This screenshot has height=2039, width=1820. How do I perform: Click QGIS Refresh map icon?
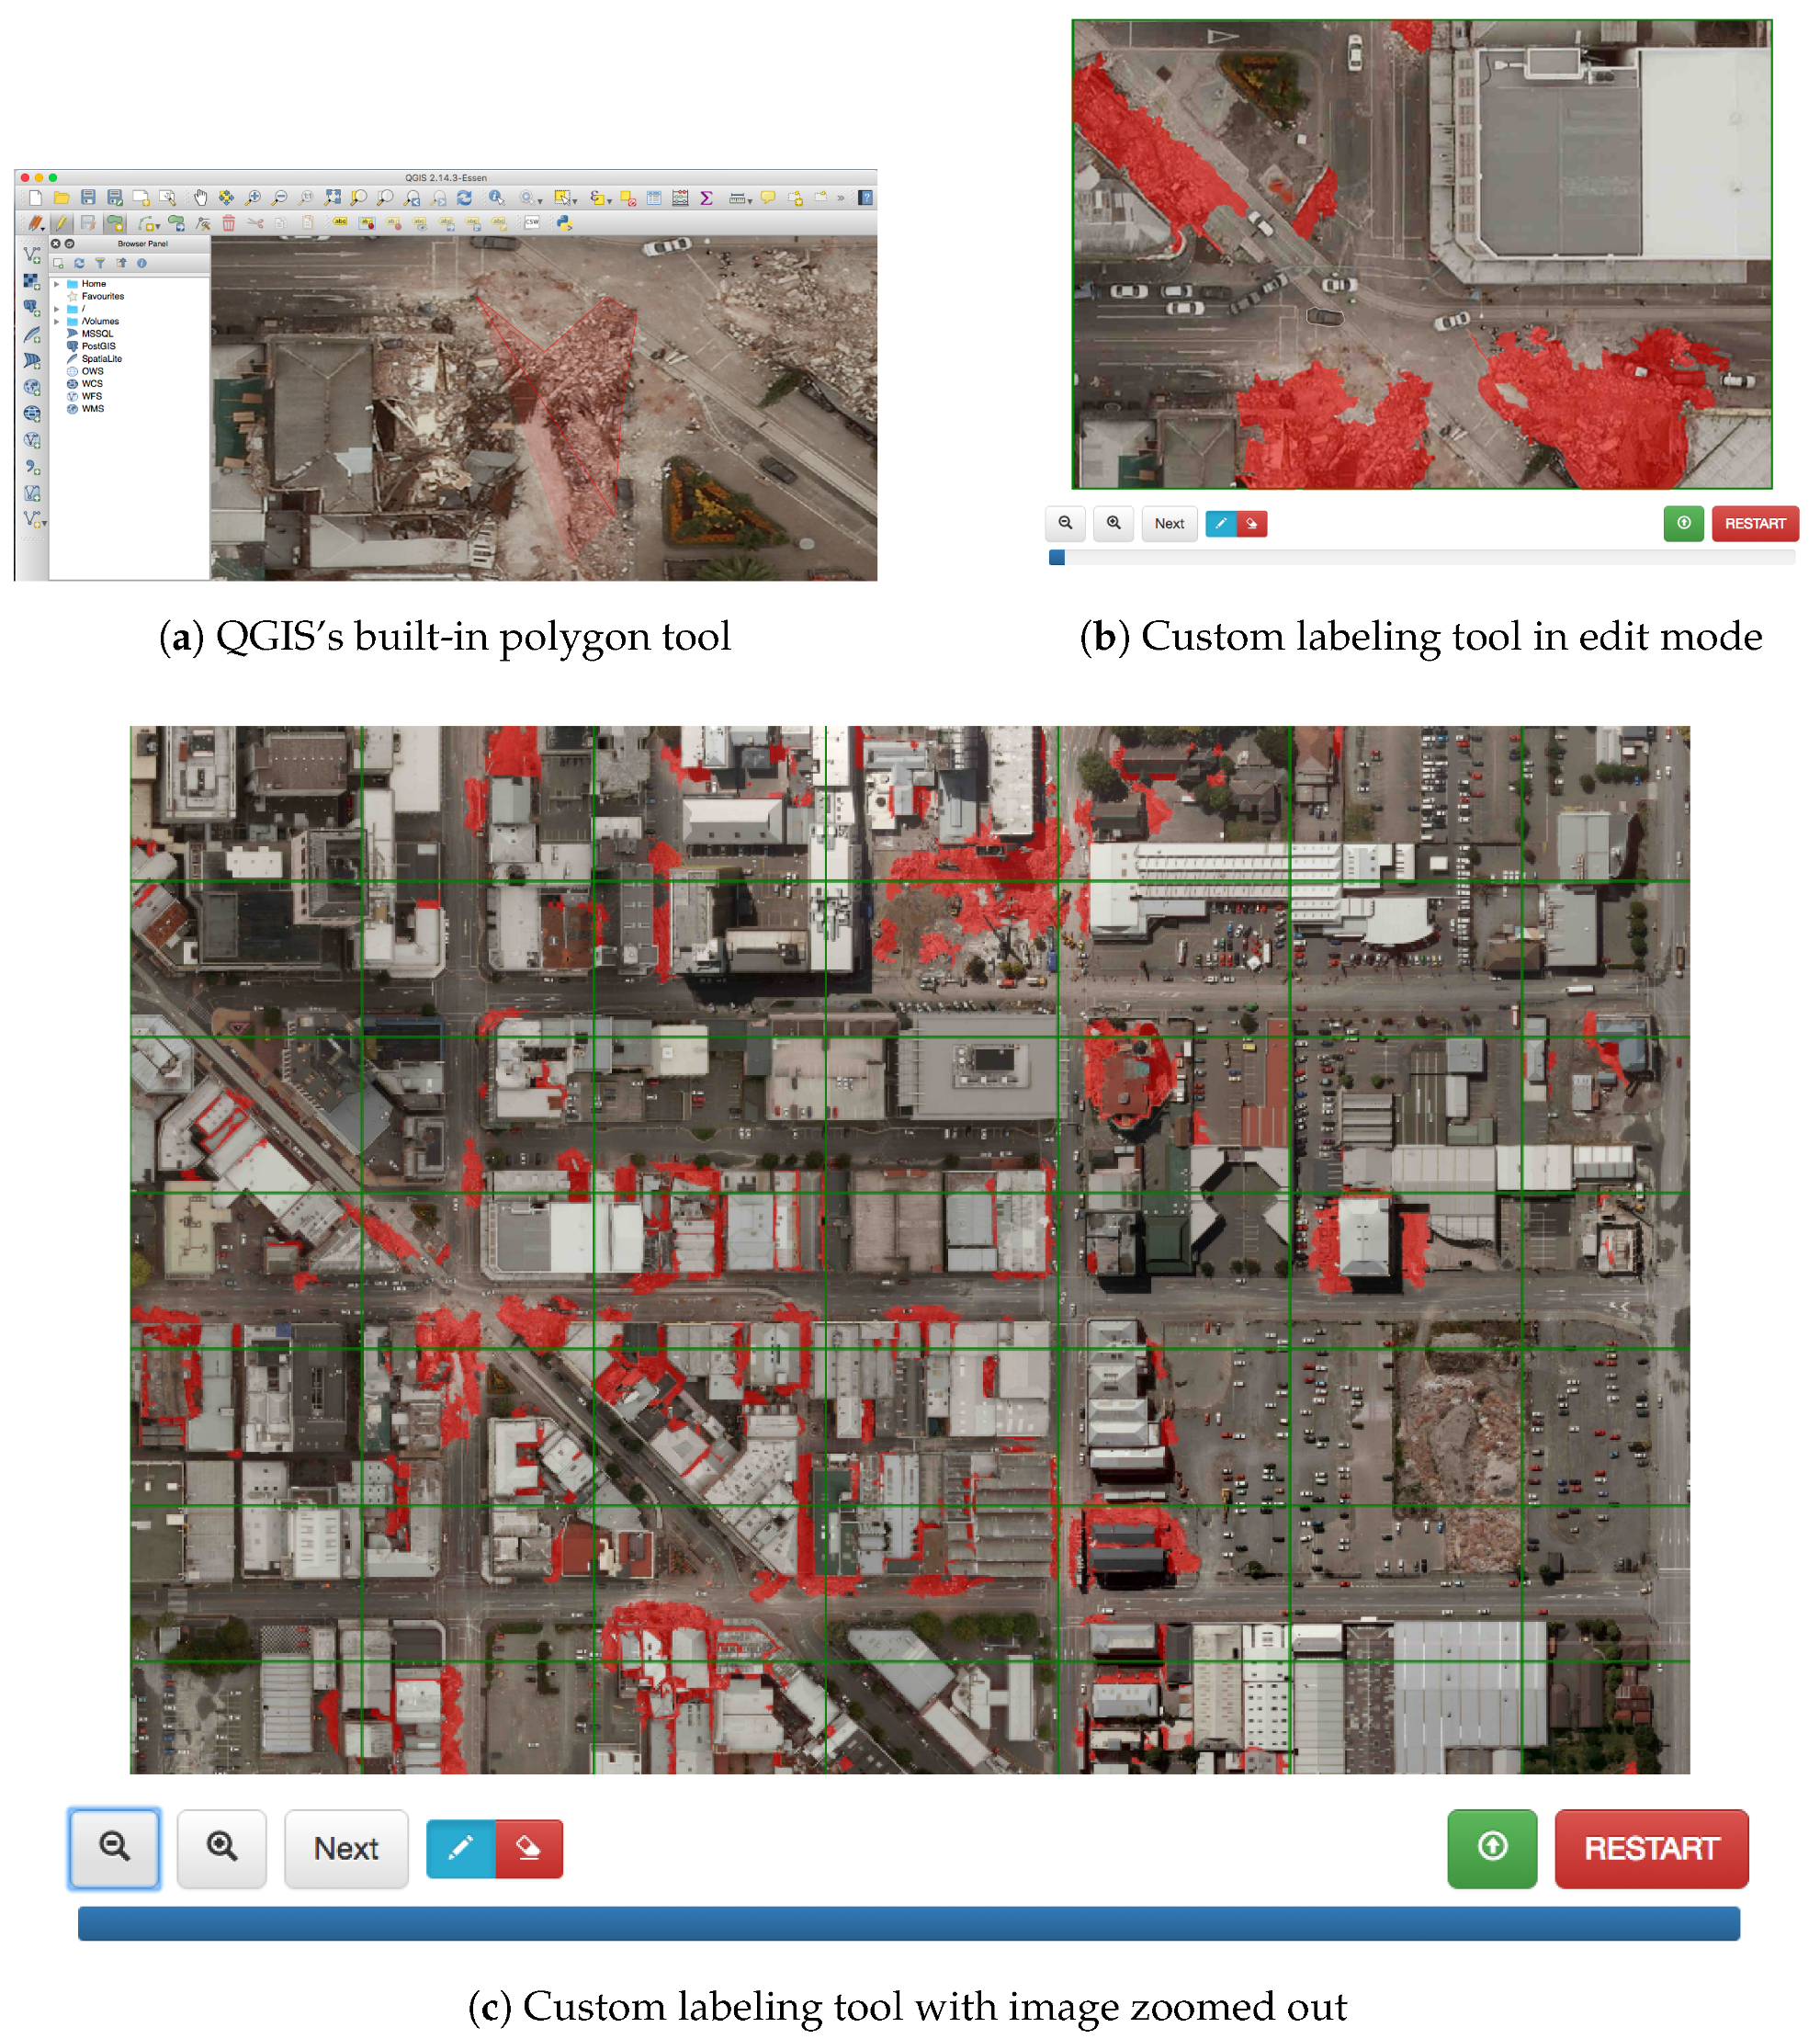(465, 197)
